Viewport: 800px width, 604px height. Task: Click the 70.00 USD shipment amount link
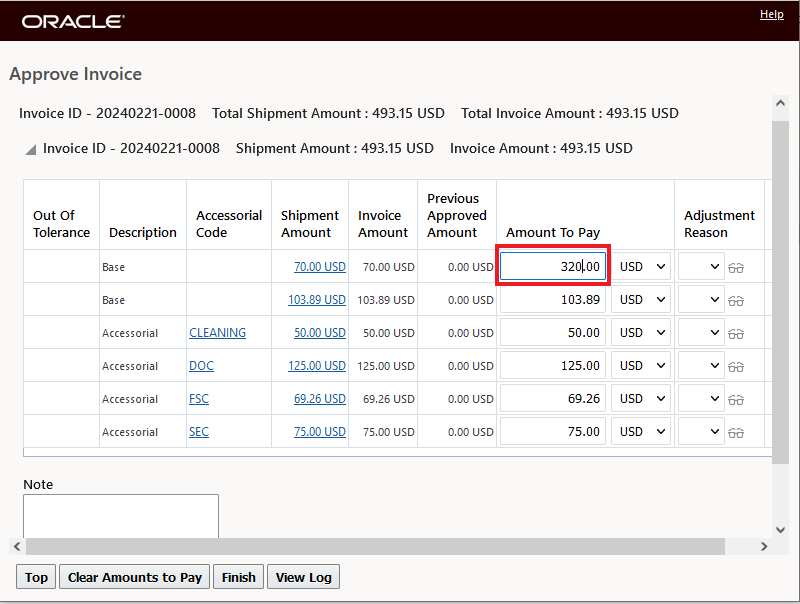pos(320,267)
